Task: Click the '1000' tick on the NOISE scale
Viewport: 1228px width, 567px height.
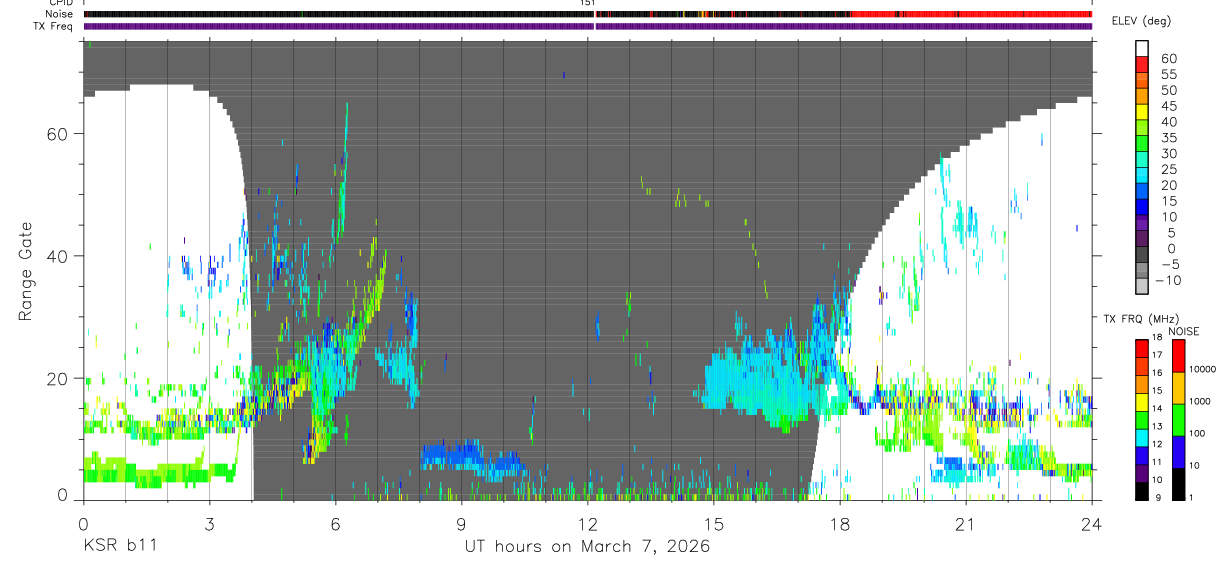Action: [x=1201, y=402]
